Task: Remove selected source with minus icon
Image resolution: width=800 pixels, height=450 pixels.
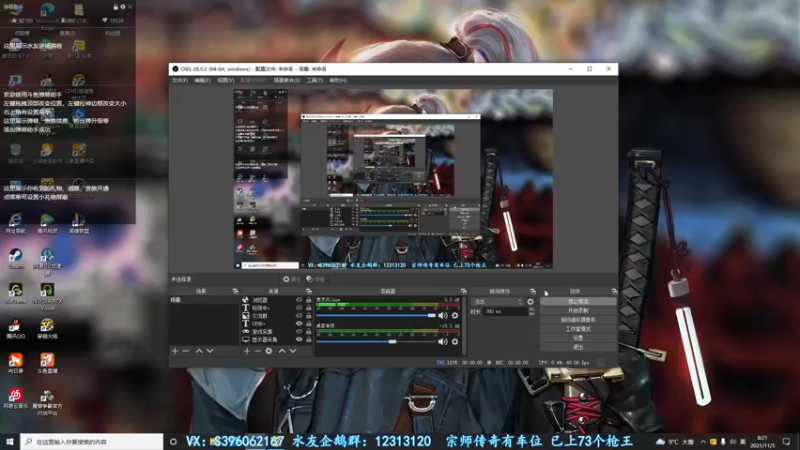Action: [258, 351]
